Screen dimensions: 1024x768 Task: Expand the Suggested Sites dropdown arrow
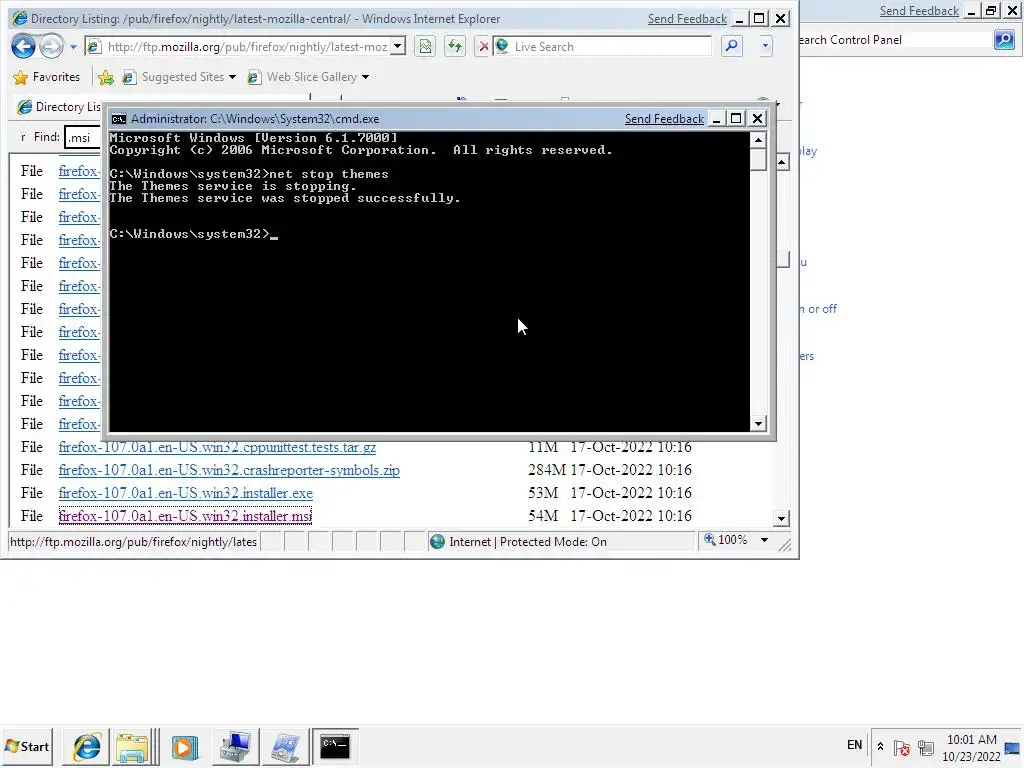[x=232, y=77]
